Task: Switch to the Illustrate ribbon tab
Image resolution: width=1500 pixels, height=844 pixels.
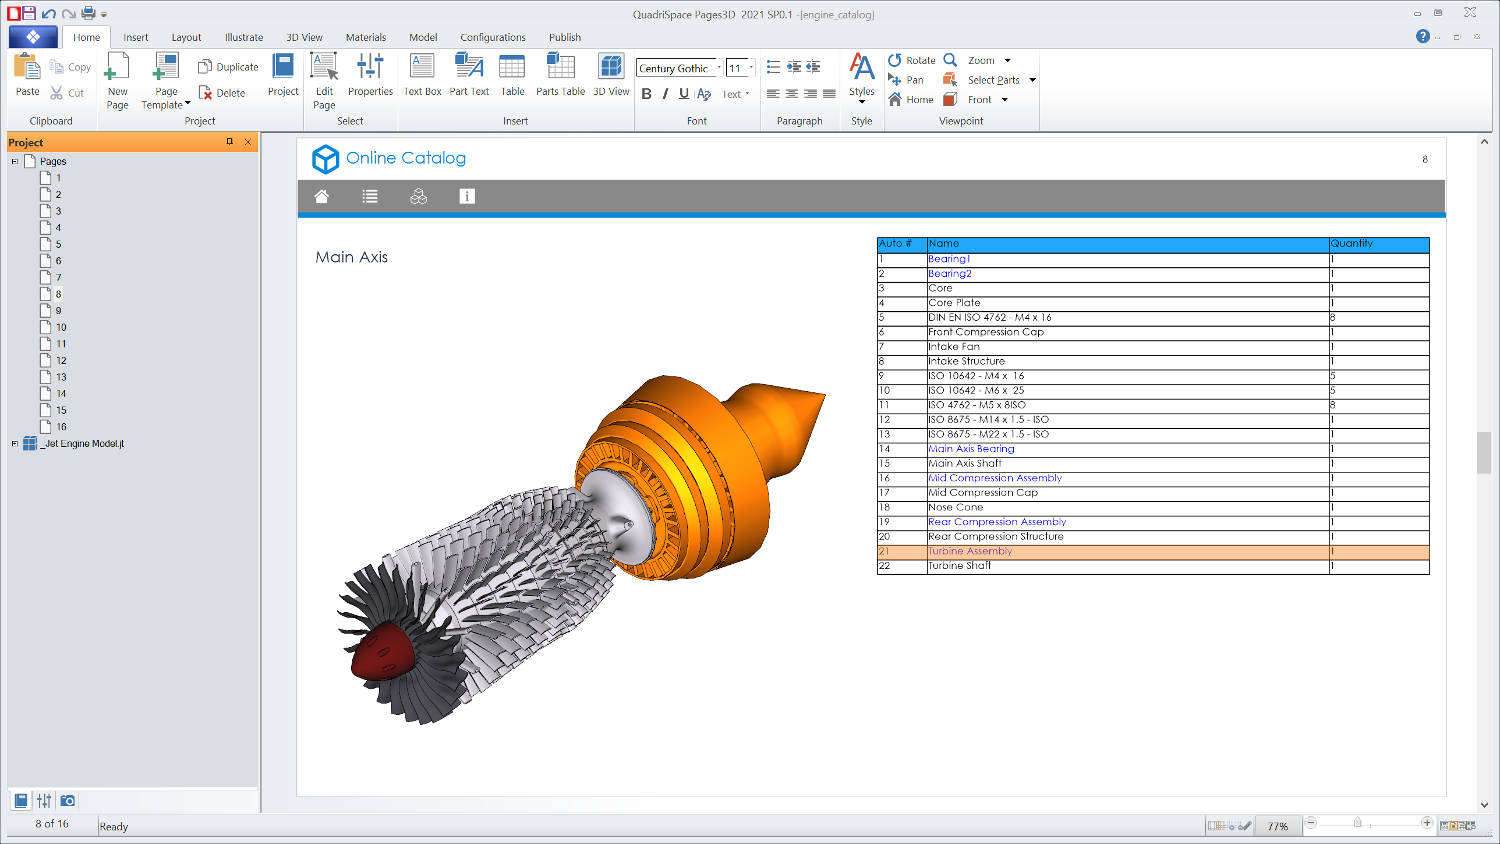Action: coord(244,38)
